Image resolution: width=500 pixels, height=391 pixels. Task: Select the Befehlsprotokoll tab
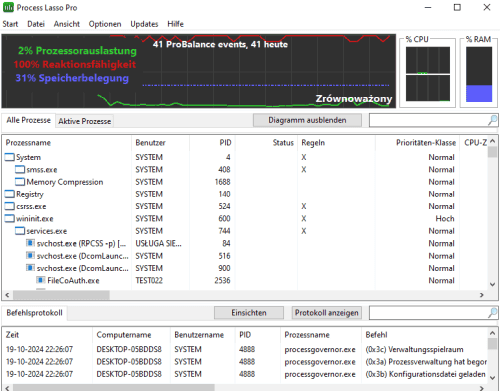(x=34, y=313)
